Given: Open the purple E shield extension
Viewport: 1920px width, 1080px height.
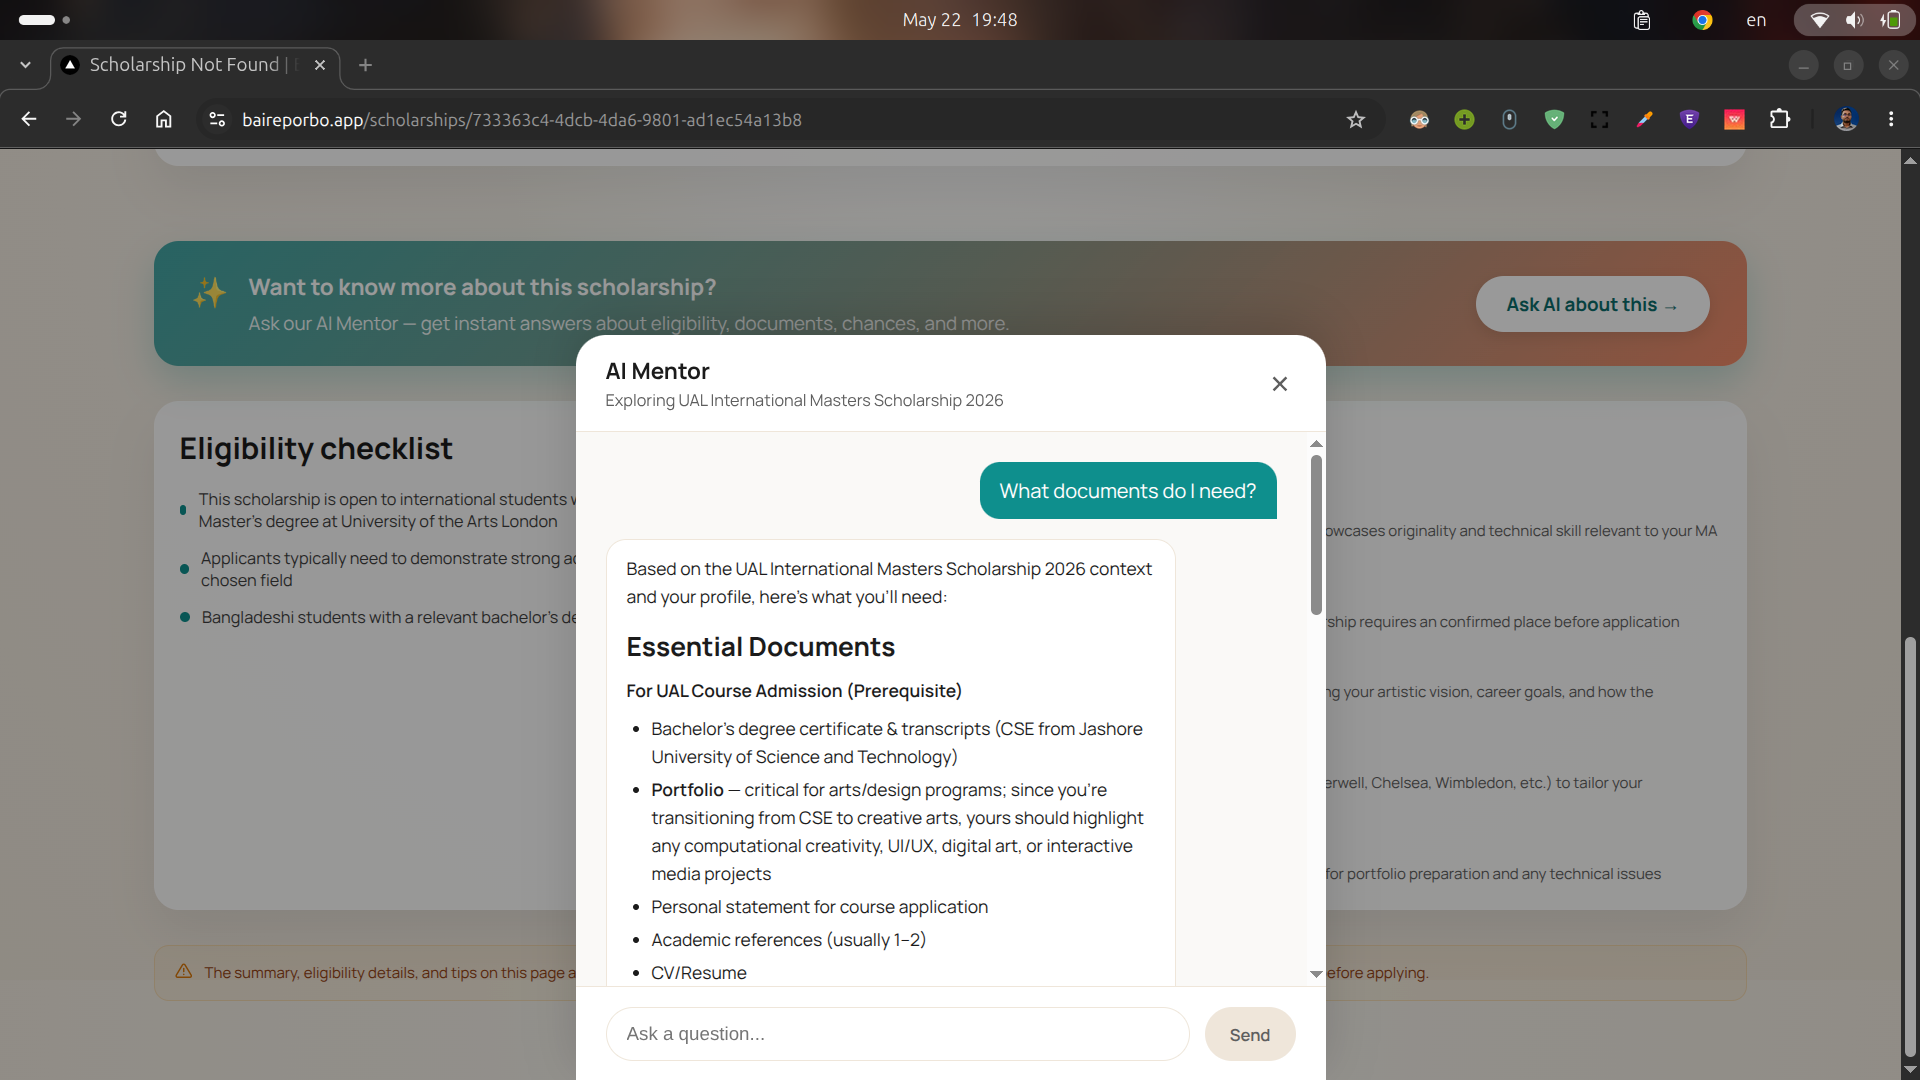Looking at the screenshot, I should [1689, 120].
